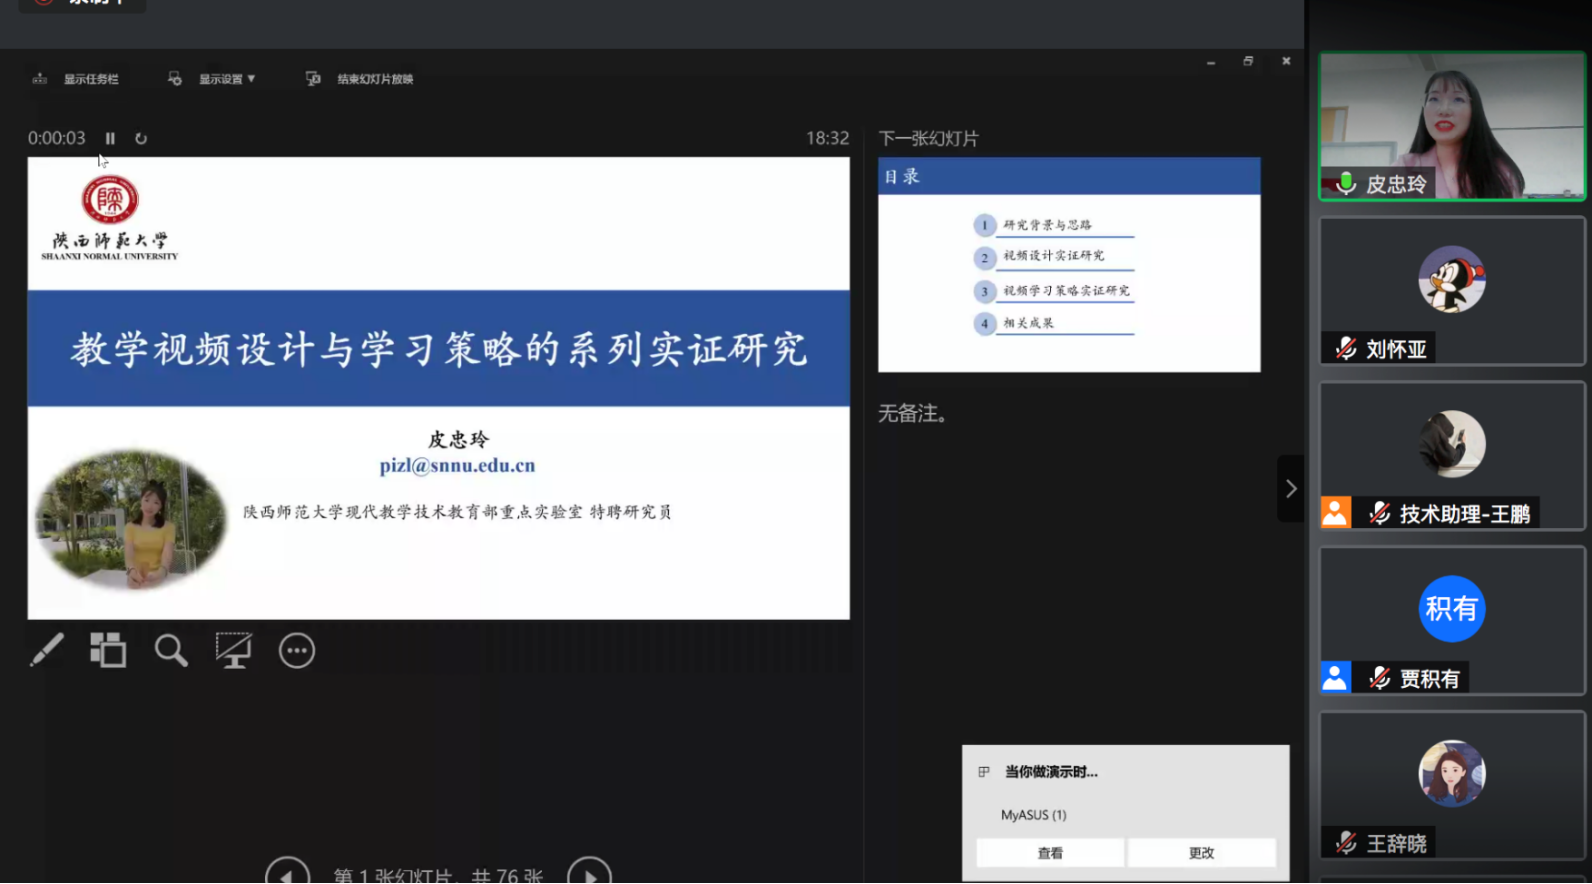1592x884 pixels.
Task: Expand the Display Settings dropdown
Action: tap(226, 79)
